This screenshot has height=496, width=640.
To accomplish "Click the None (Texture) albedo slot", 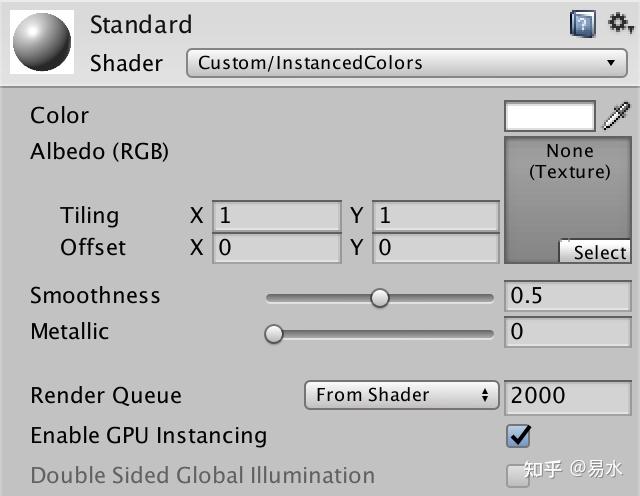I will coord(570,195).
